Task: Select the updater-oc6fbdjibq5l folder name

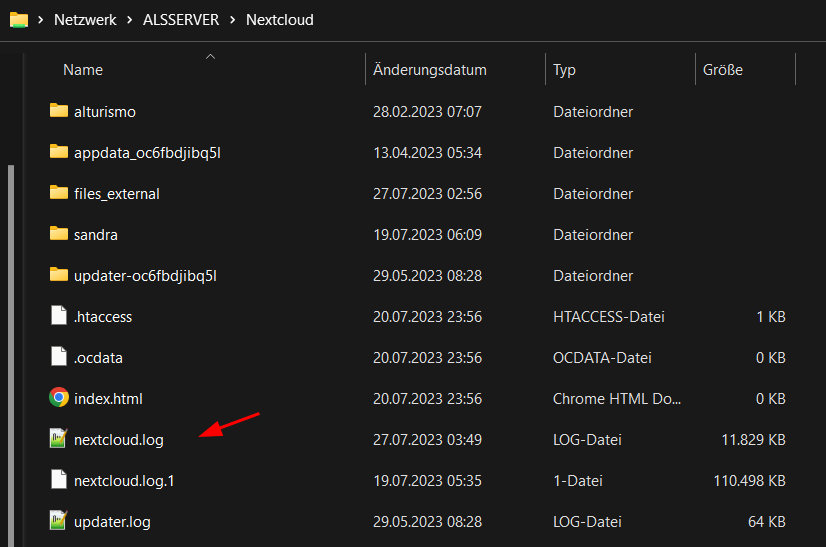Action: point(145,276)
